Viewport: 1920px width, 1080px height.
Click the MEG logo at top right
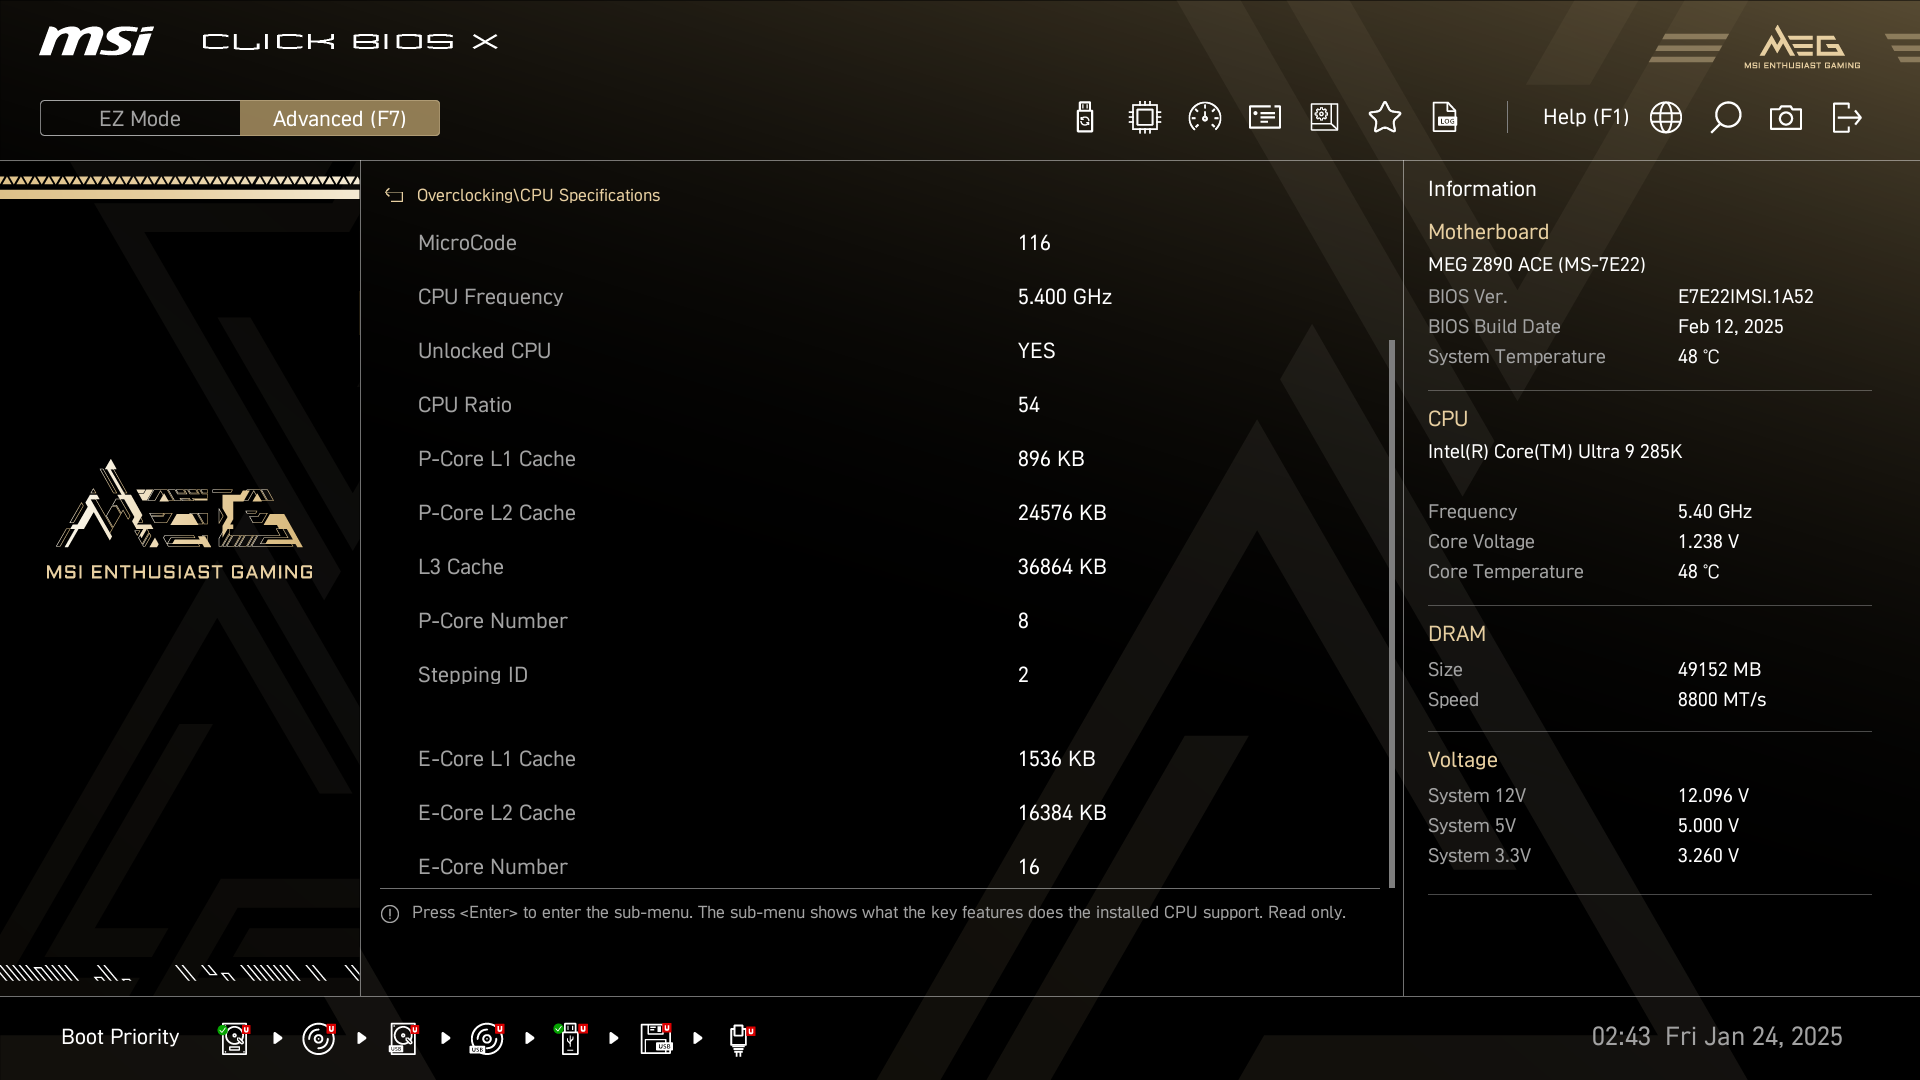click(x=1802, y=47)
